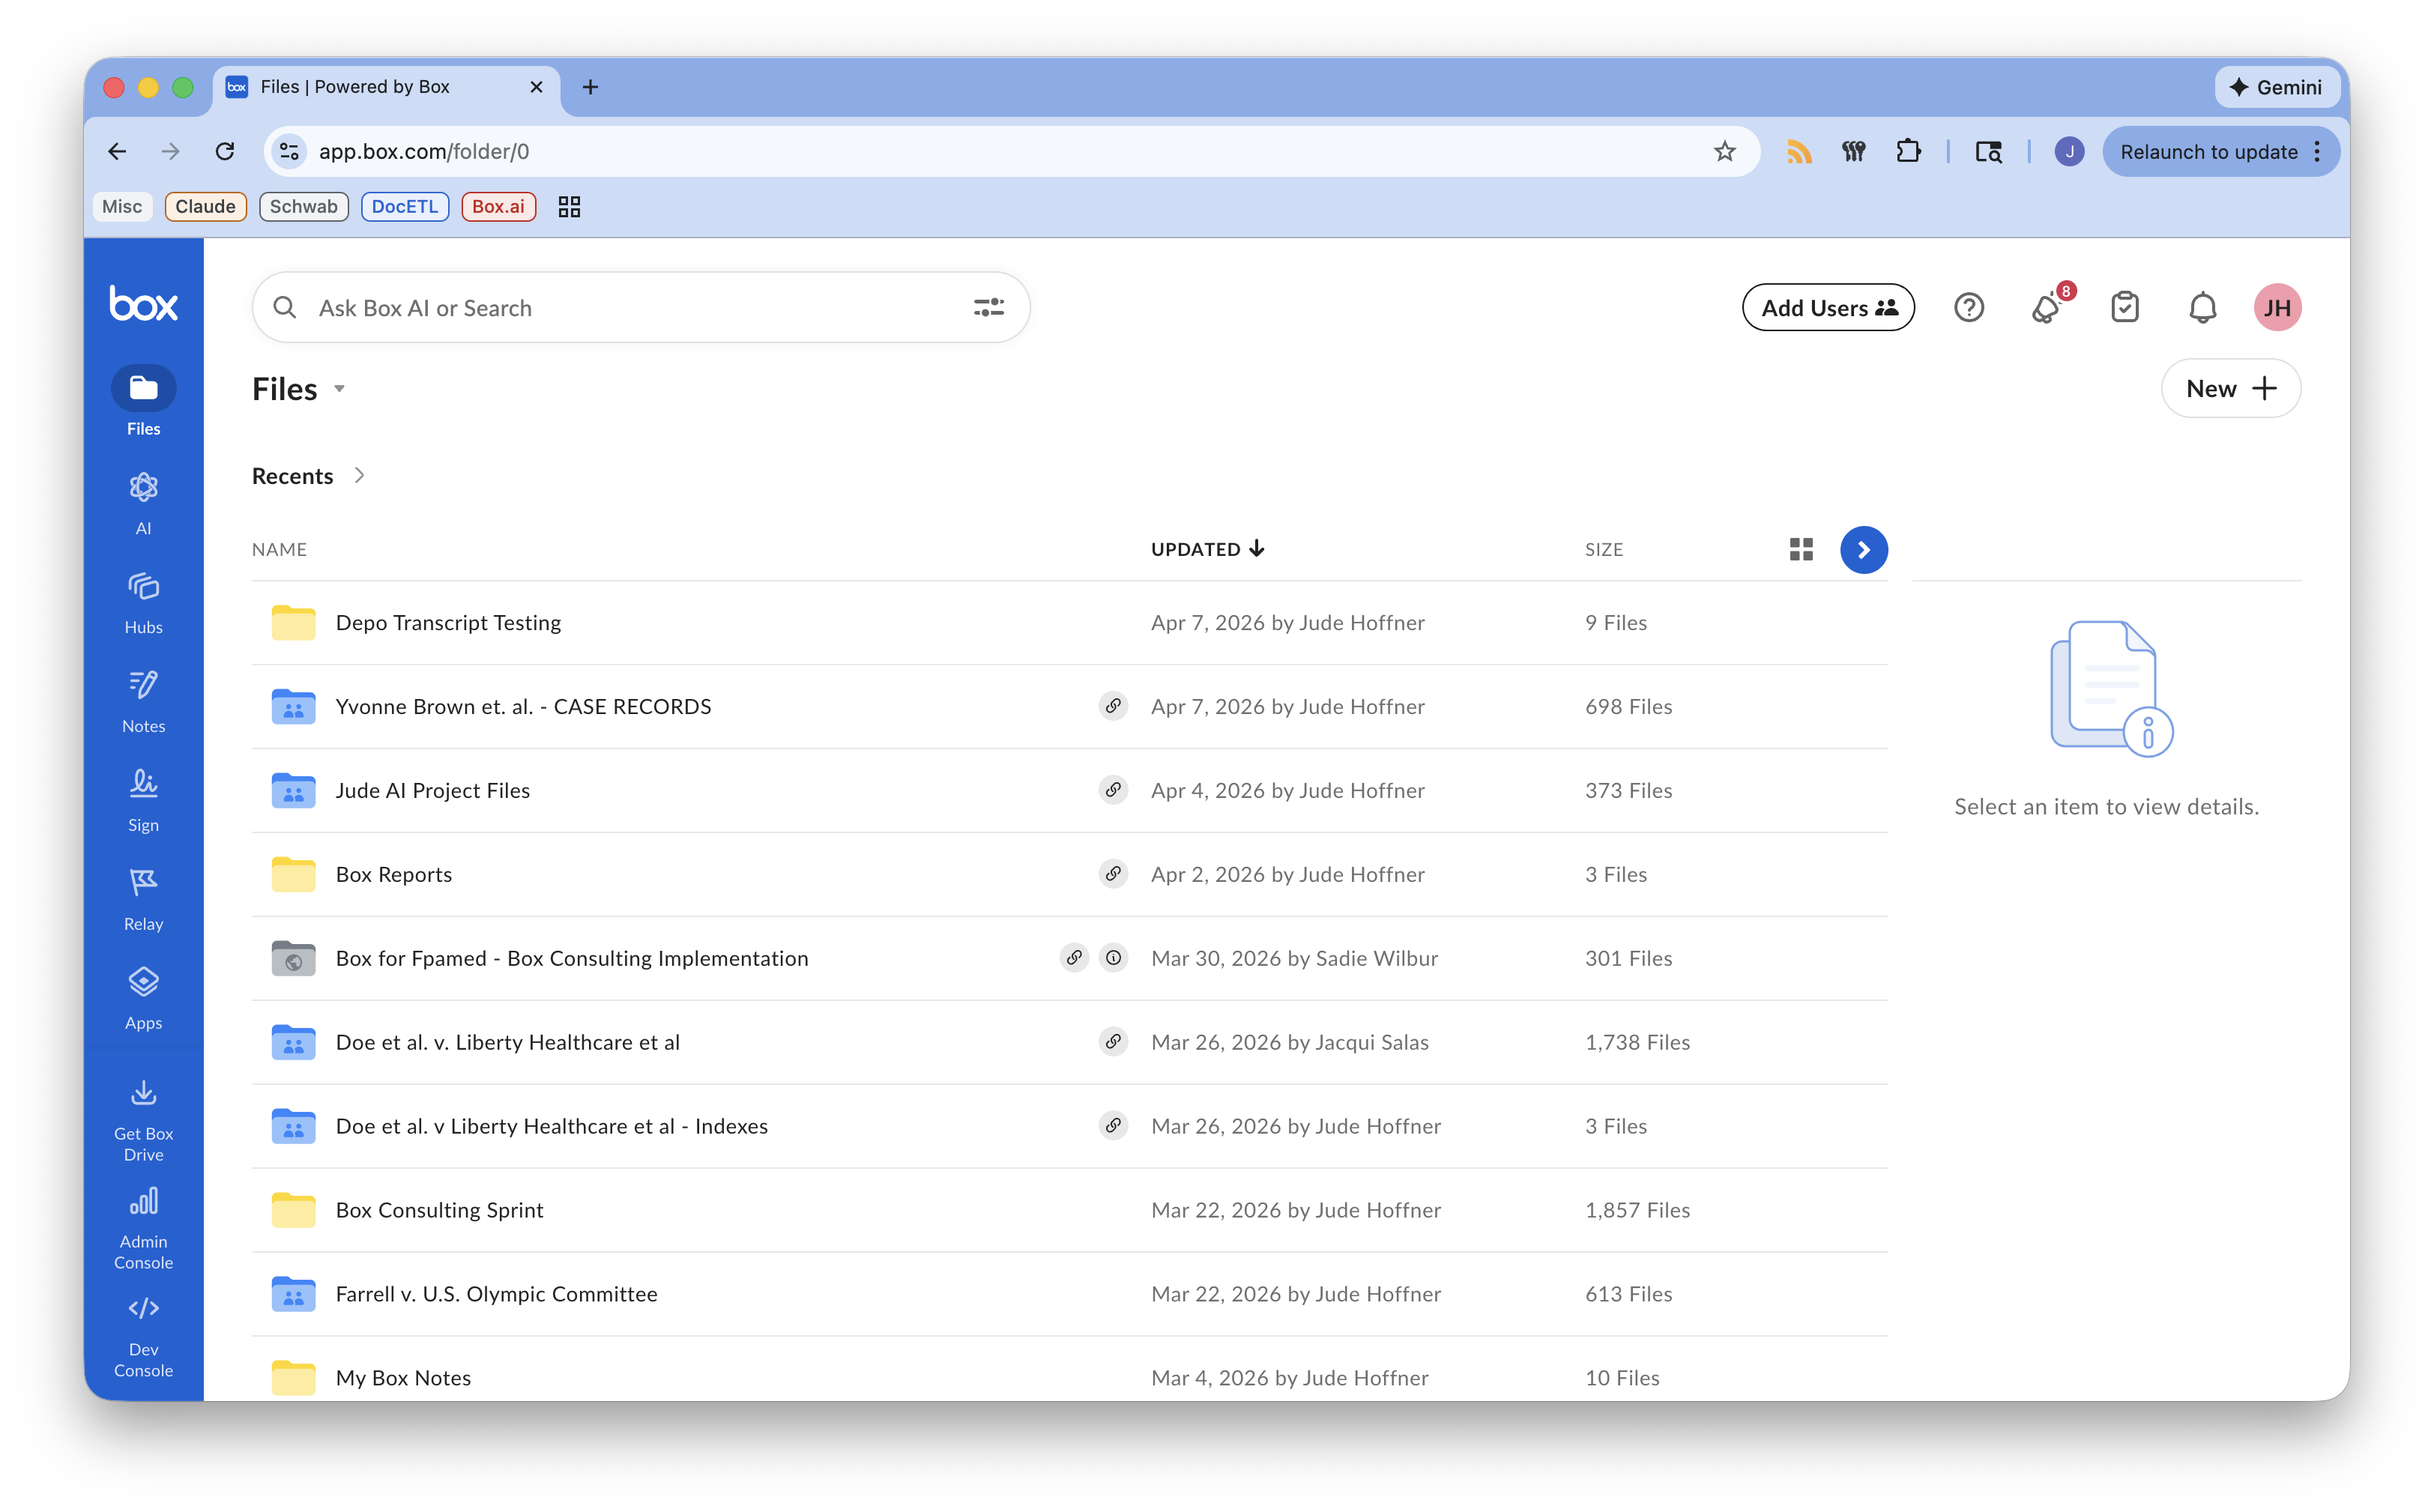
Task: Open the Dev Console
Action: pos(143,1330)
